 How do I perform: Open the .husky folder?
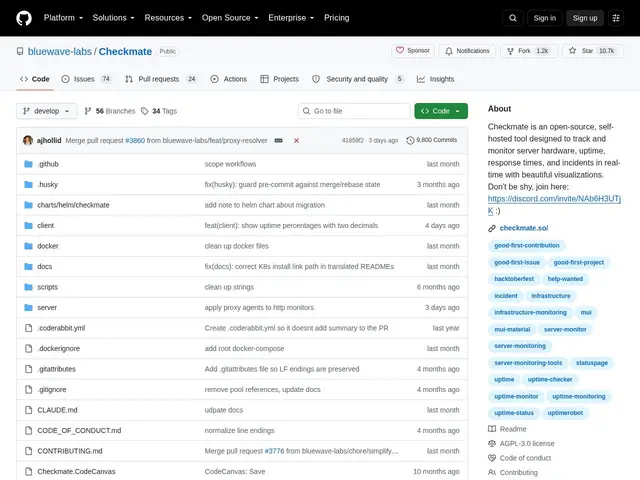coord(48,184)
